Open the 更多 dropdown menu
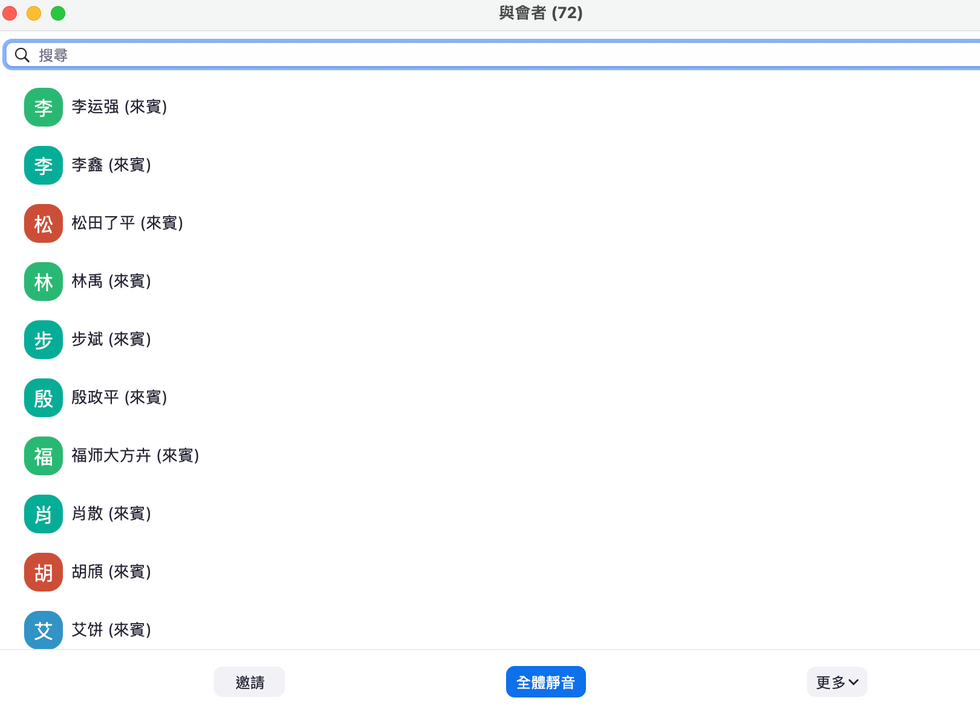 tap(837, 682)
